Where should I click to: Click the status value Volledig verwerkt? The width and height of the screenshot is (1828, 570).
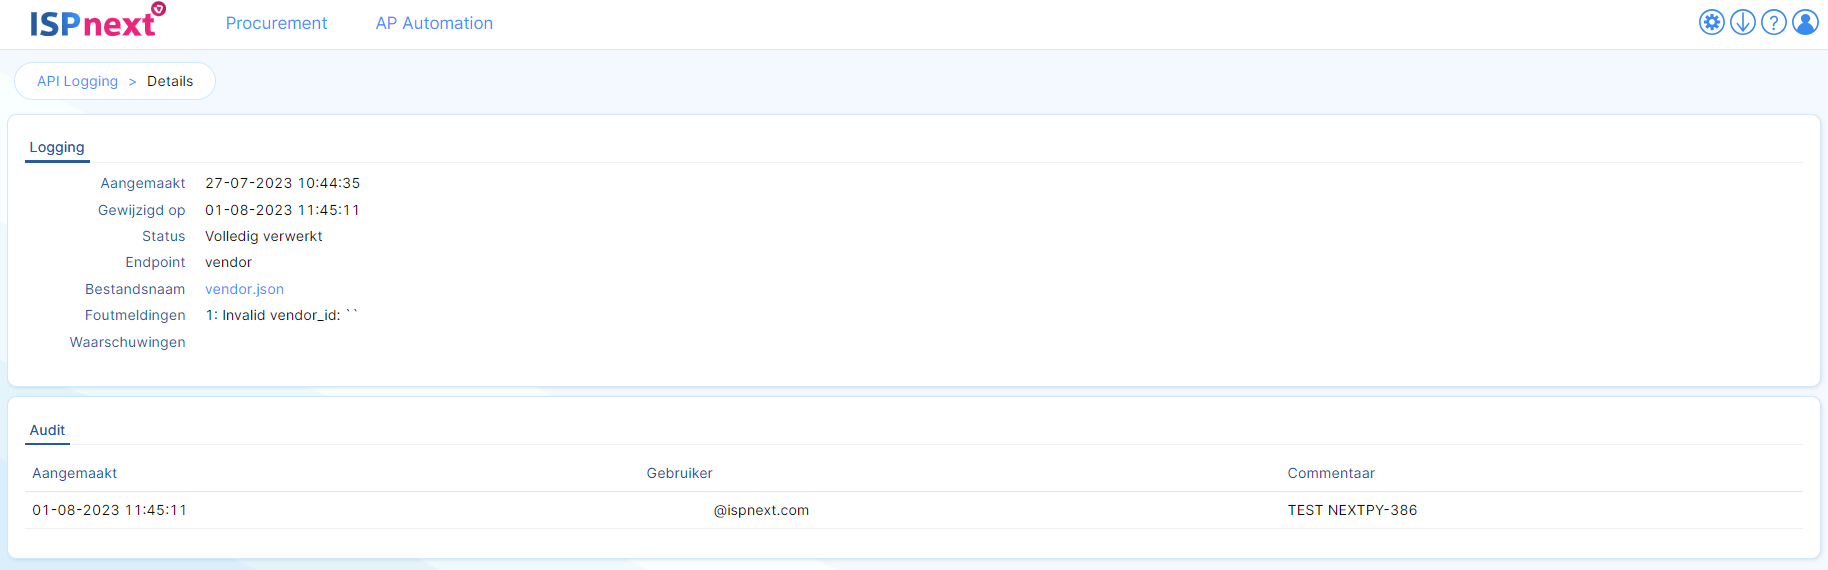(264, 236)
